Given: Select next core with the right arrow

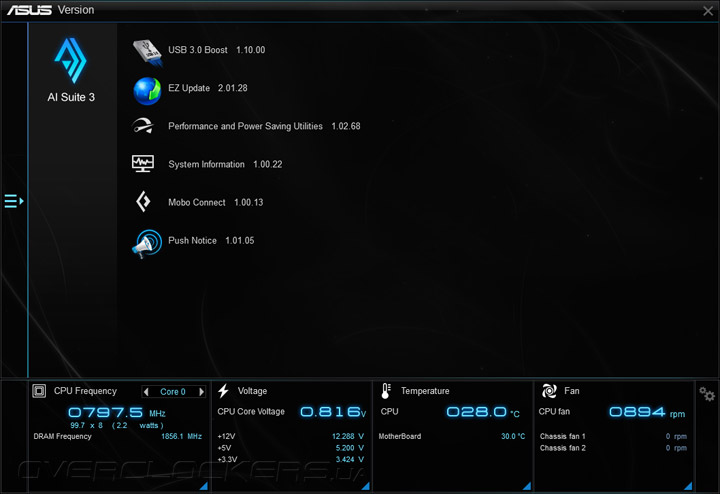Looking at the screenshot, I should coord(201,392).
